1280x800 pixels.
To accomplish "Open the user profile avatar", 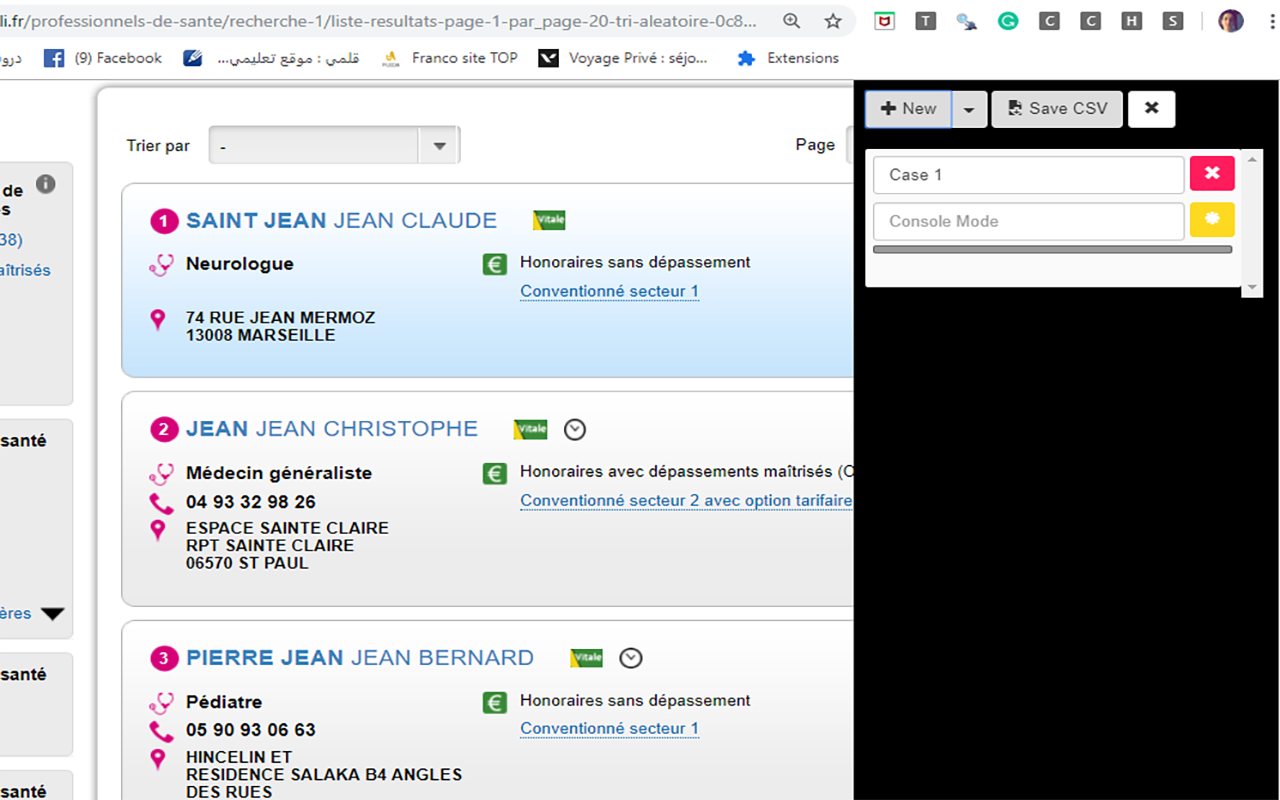I will coord(1231,21).
